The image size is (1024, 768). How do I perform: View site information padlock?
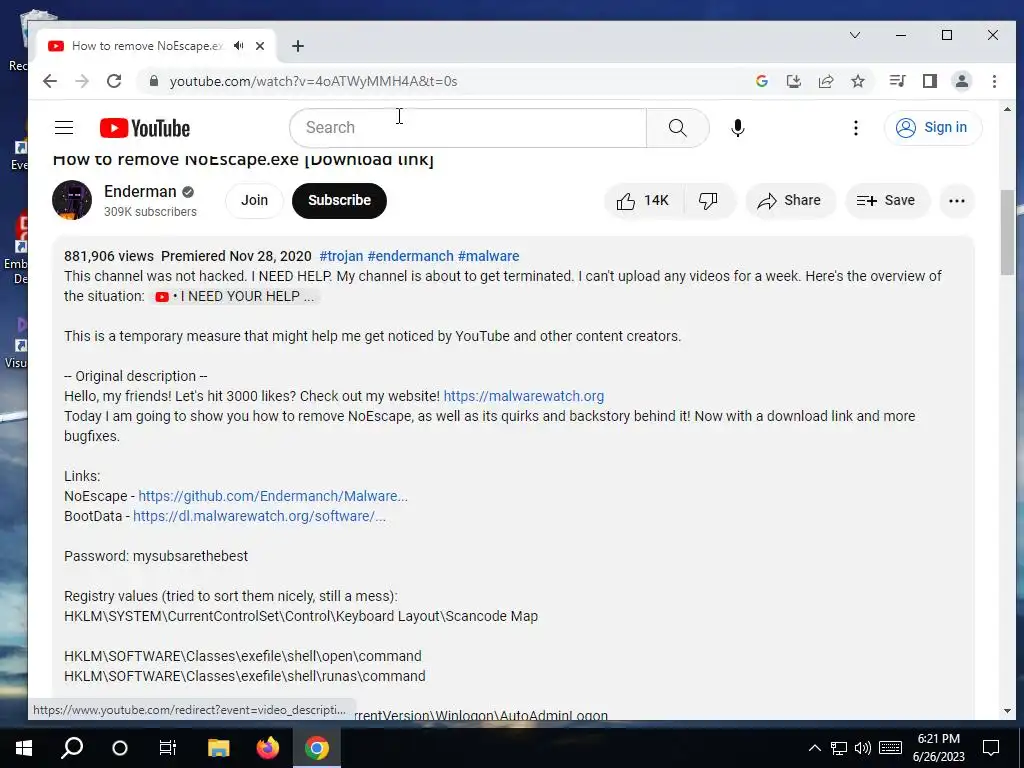pos(154,81)
